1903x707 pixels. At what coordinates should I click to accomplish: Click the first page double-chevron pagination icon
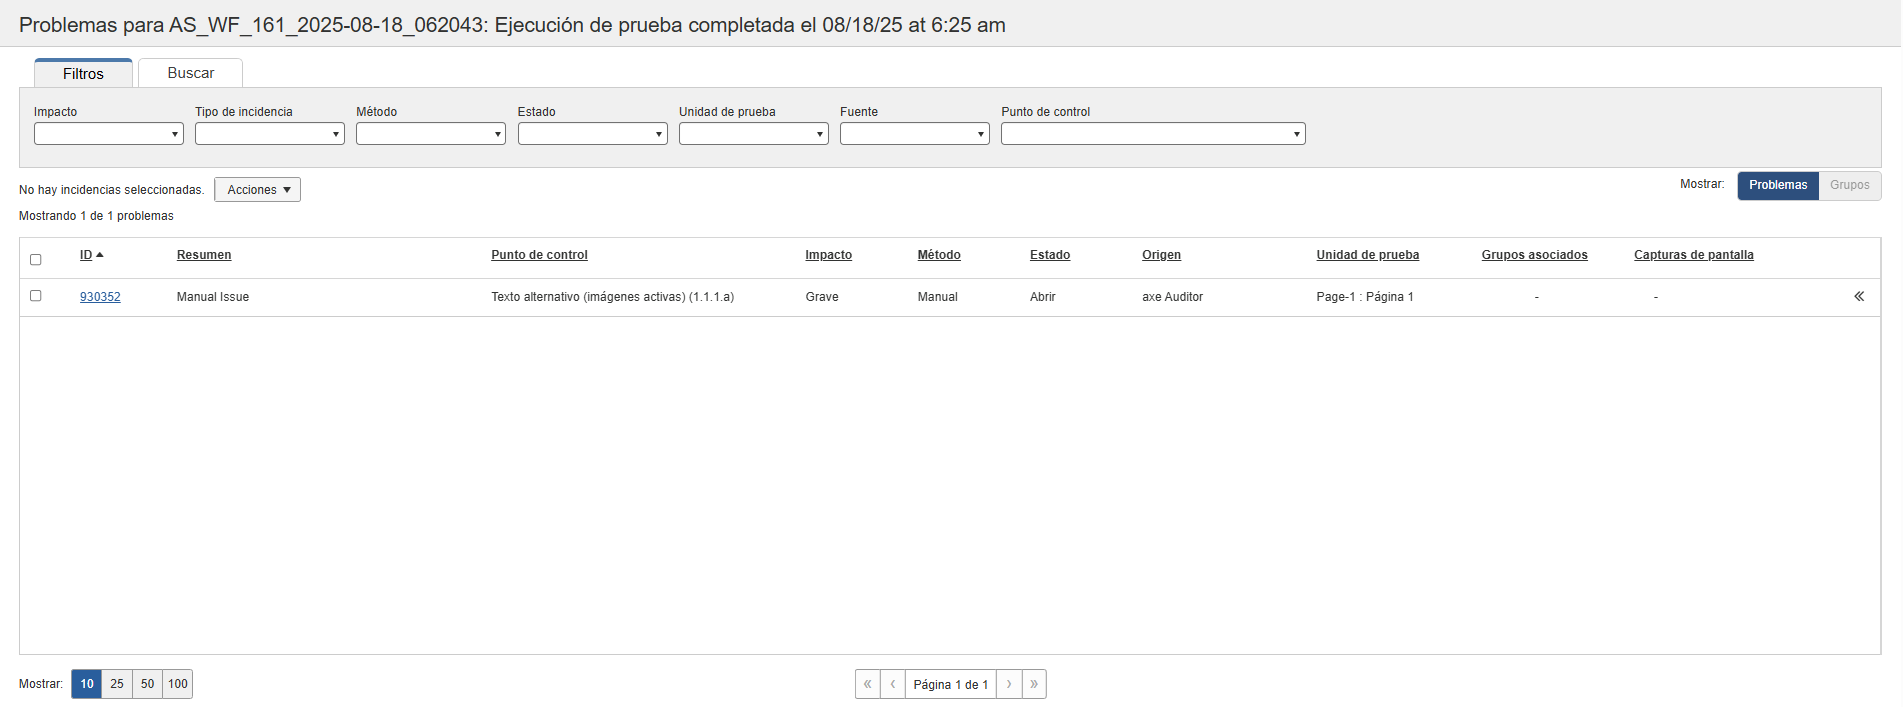coord(867,684)
